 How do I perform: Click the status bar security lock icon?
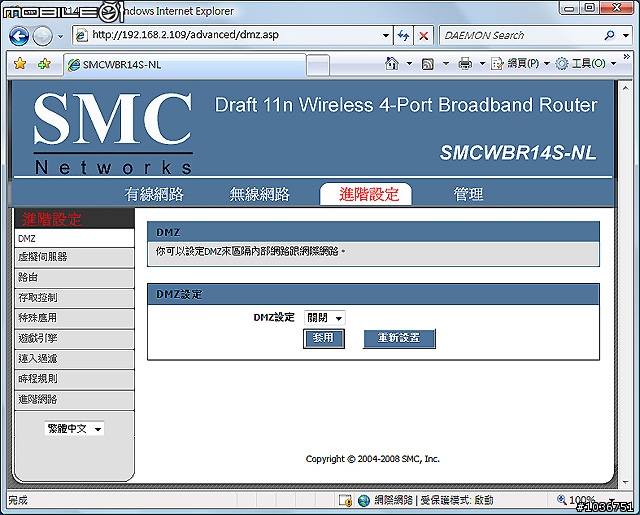click(x=345, y=500)
